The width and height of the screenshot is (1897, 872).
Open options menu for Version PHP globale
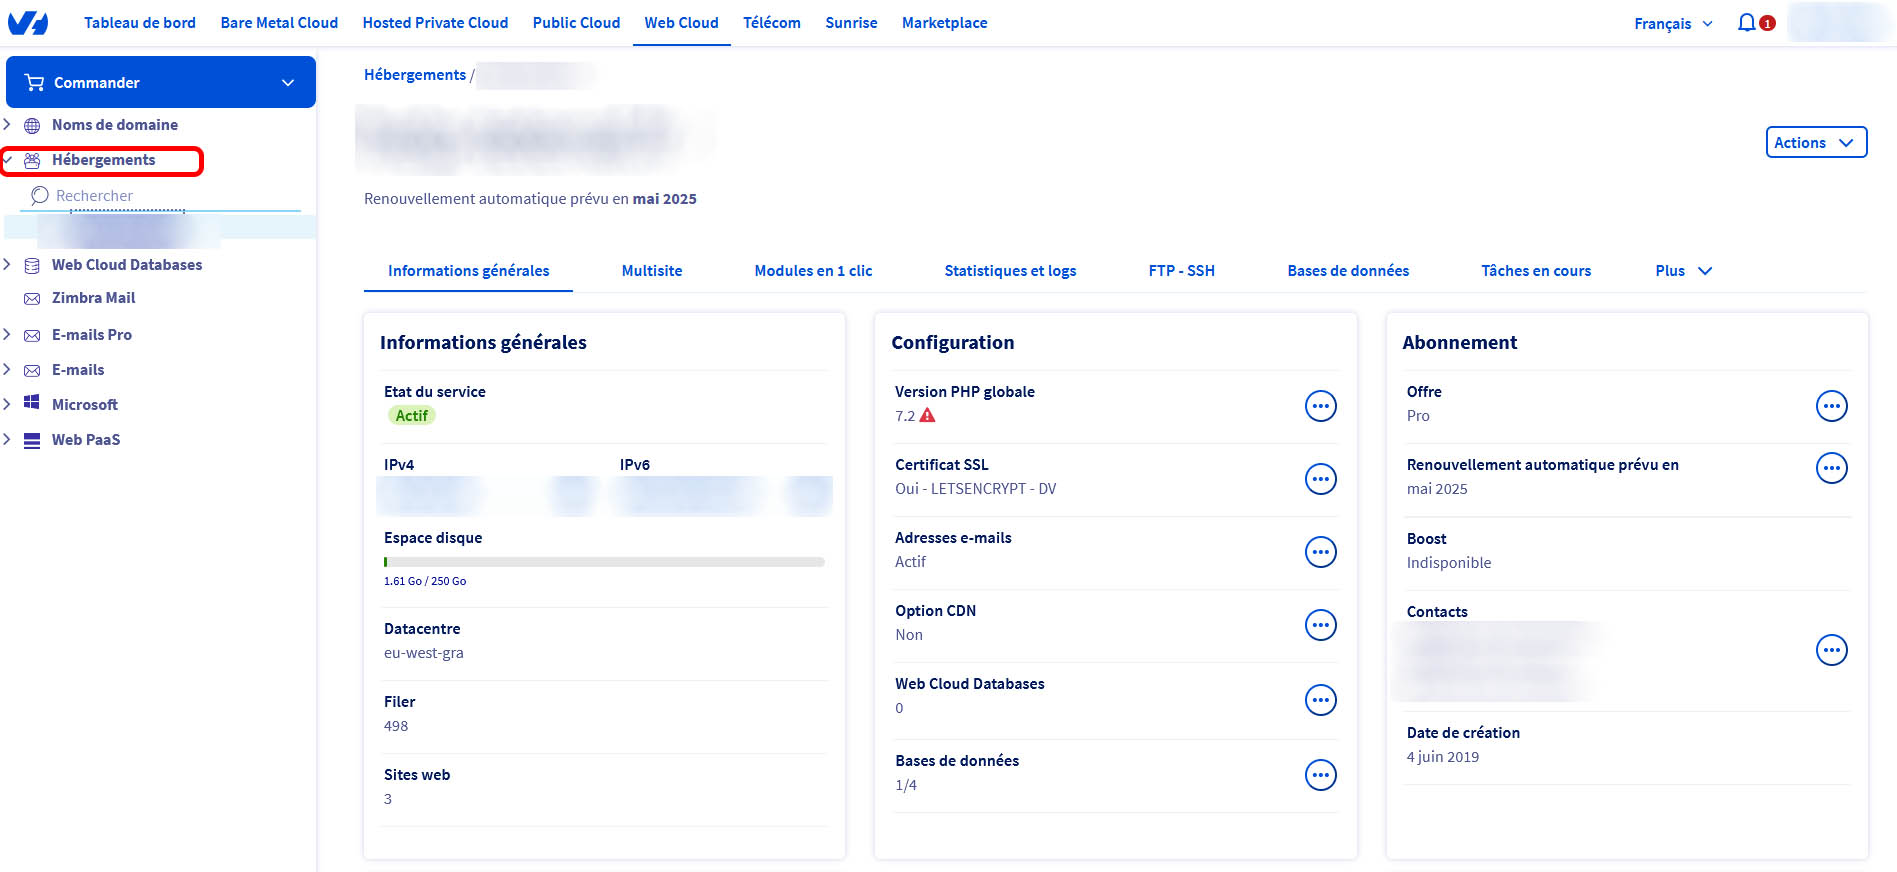point(1320,406)
